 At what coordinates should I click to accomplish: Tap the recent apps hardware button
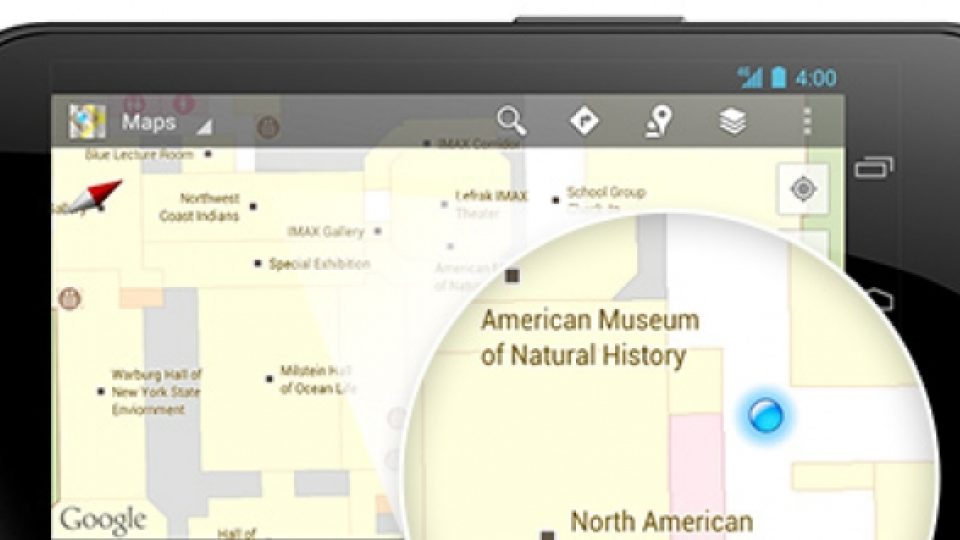pos(874,167)
